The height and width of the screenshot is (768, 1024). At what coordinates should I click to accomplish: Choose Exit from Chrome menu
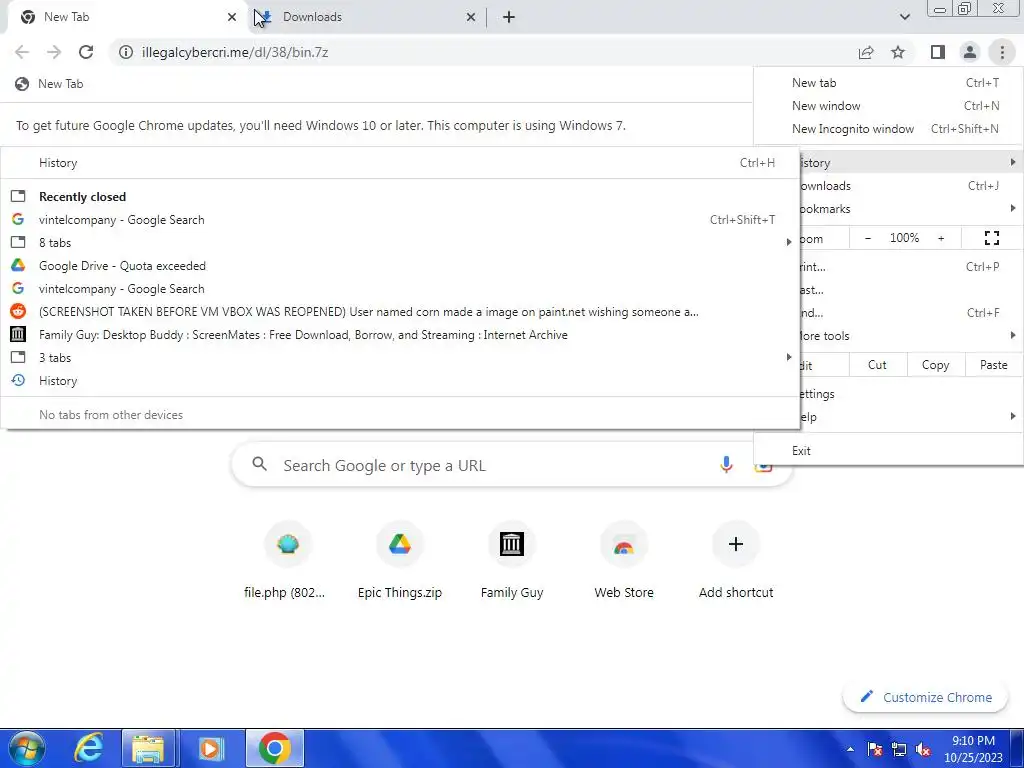click(x=889, y=451)
